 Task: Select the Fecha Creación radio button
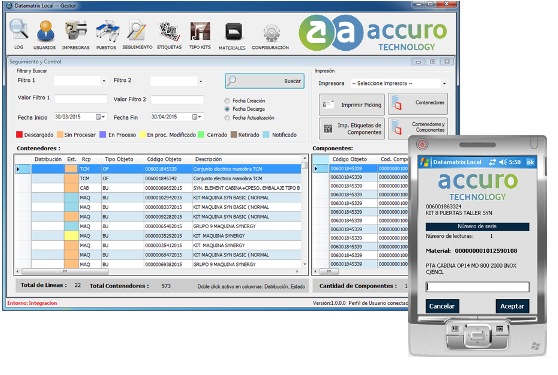coord(227,101)
